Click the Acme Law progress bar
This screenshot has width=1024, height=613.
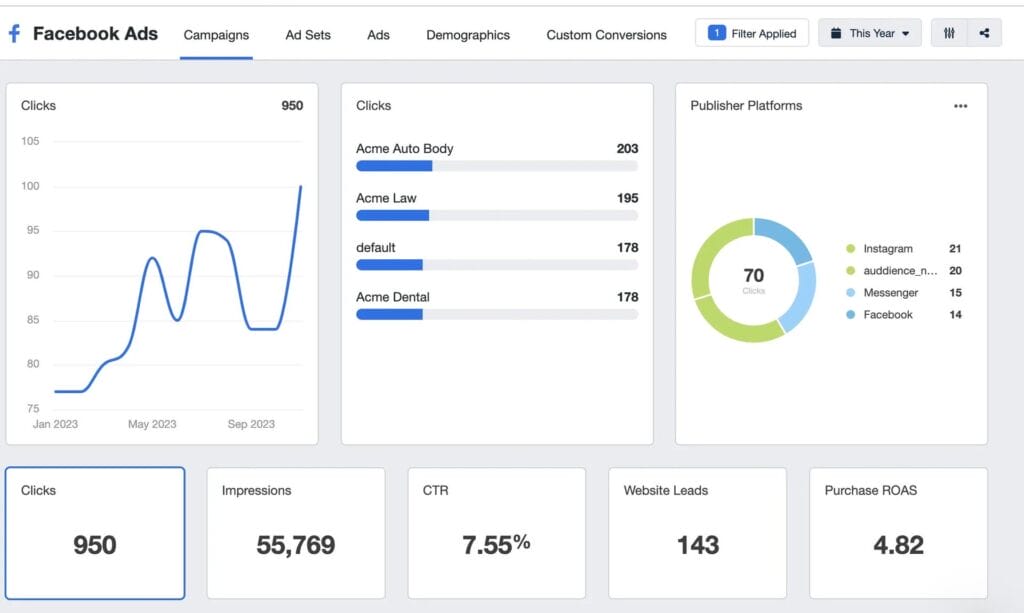497,215
